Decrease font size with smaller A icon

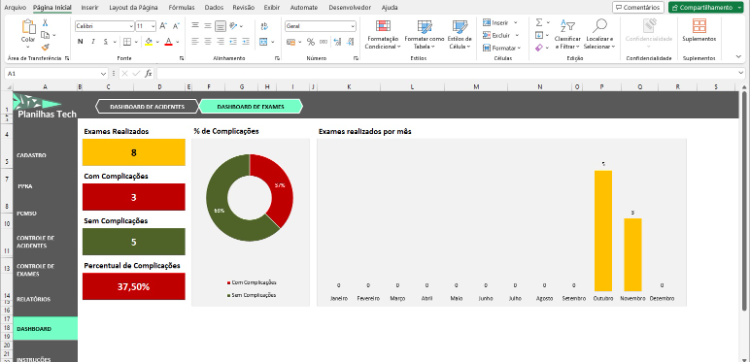point(176,26)
